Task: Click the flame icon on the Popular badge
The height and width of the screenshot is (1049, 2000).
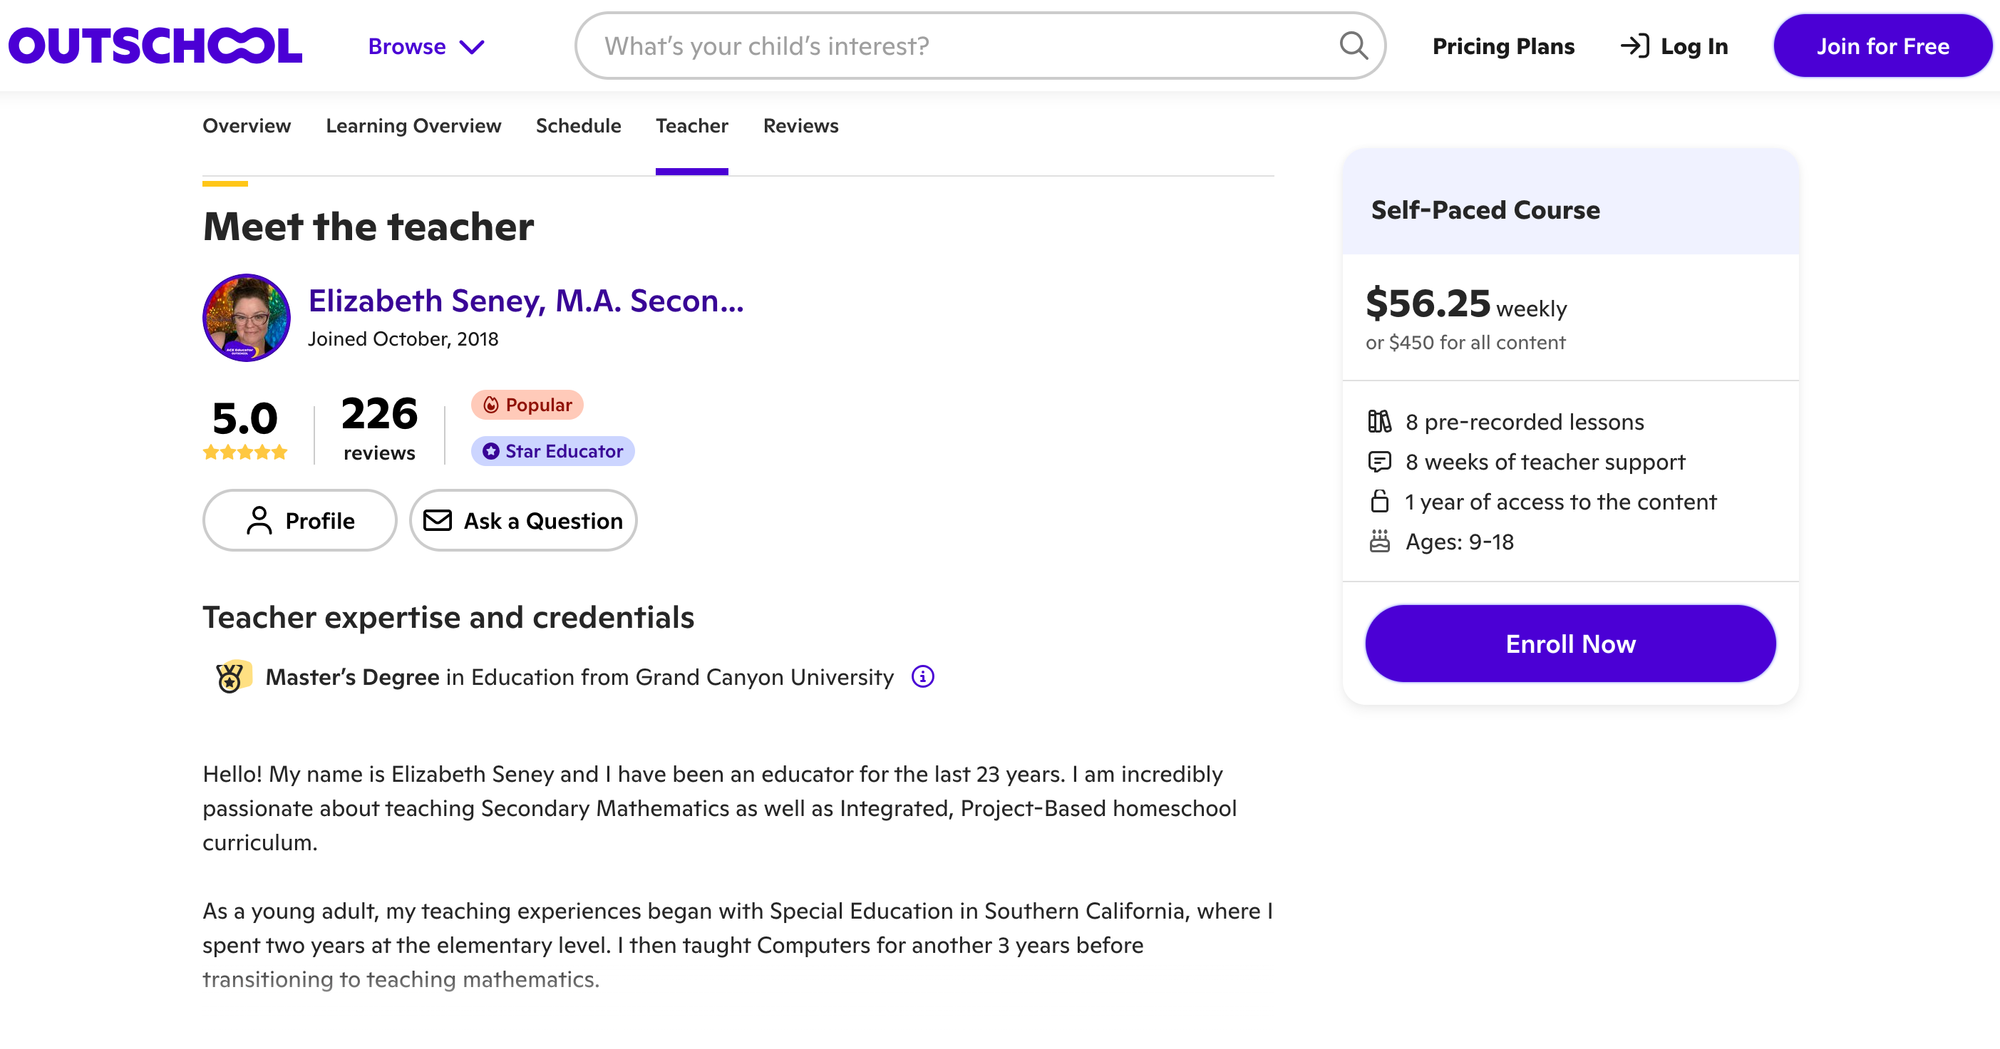Action: point(491,404)
